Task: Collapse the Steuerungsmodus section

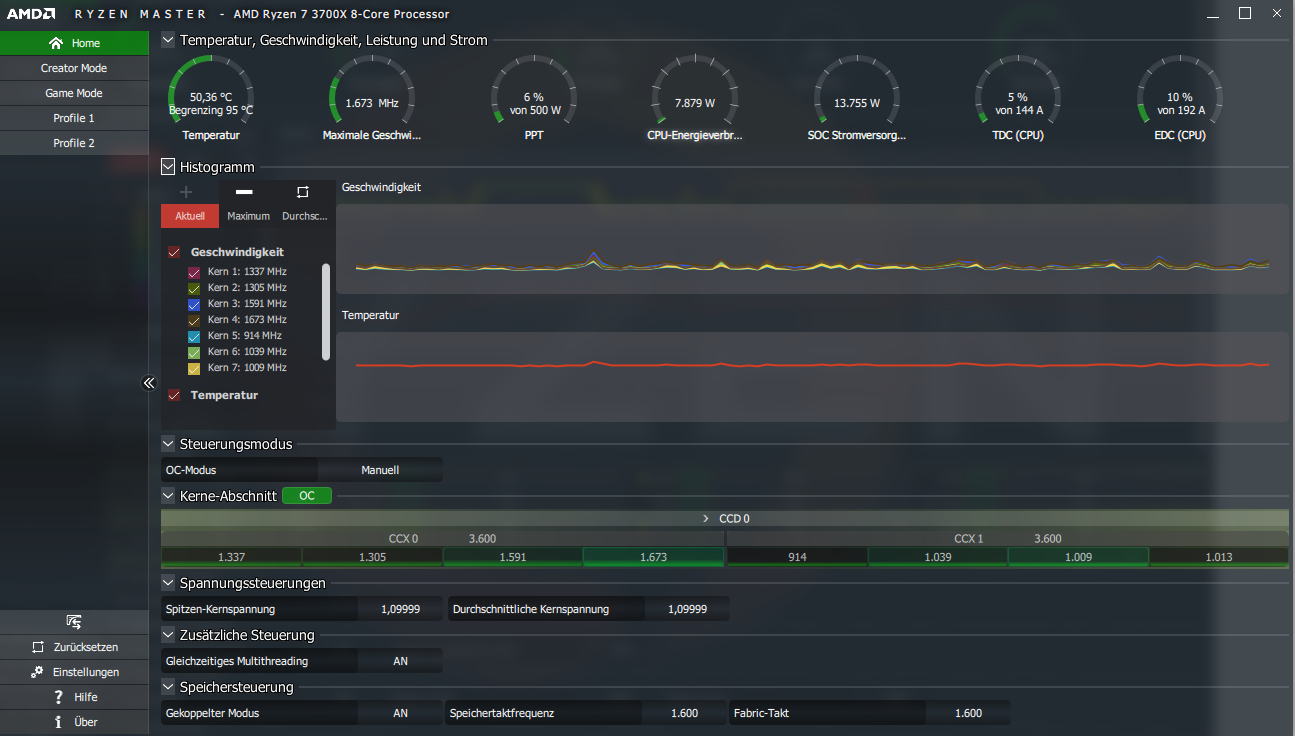Action: pyautogui.click(x=168, y=443)
